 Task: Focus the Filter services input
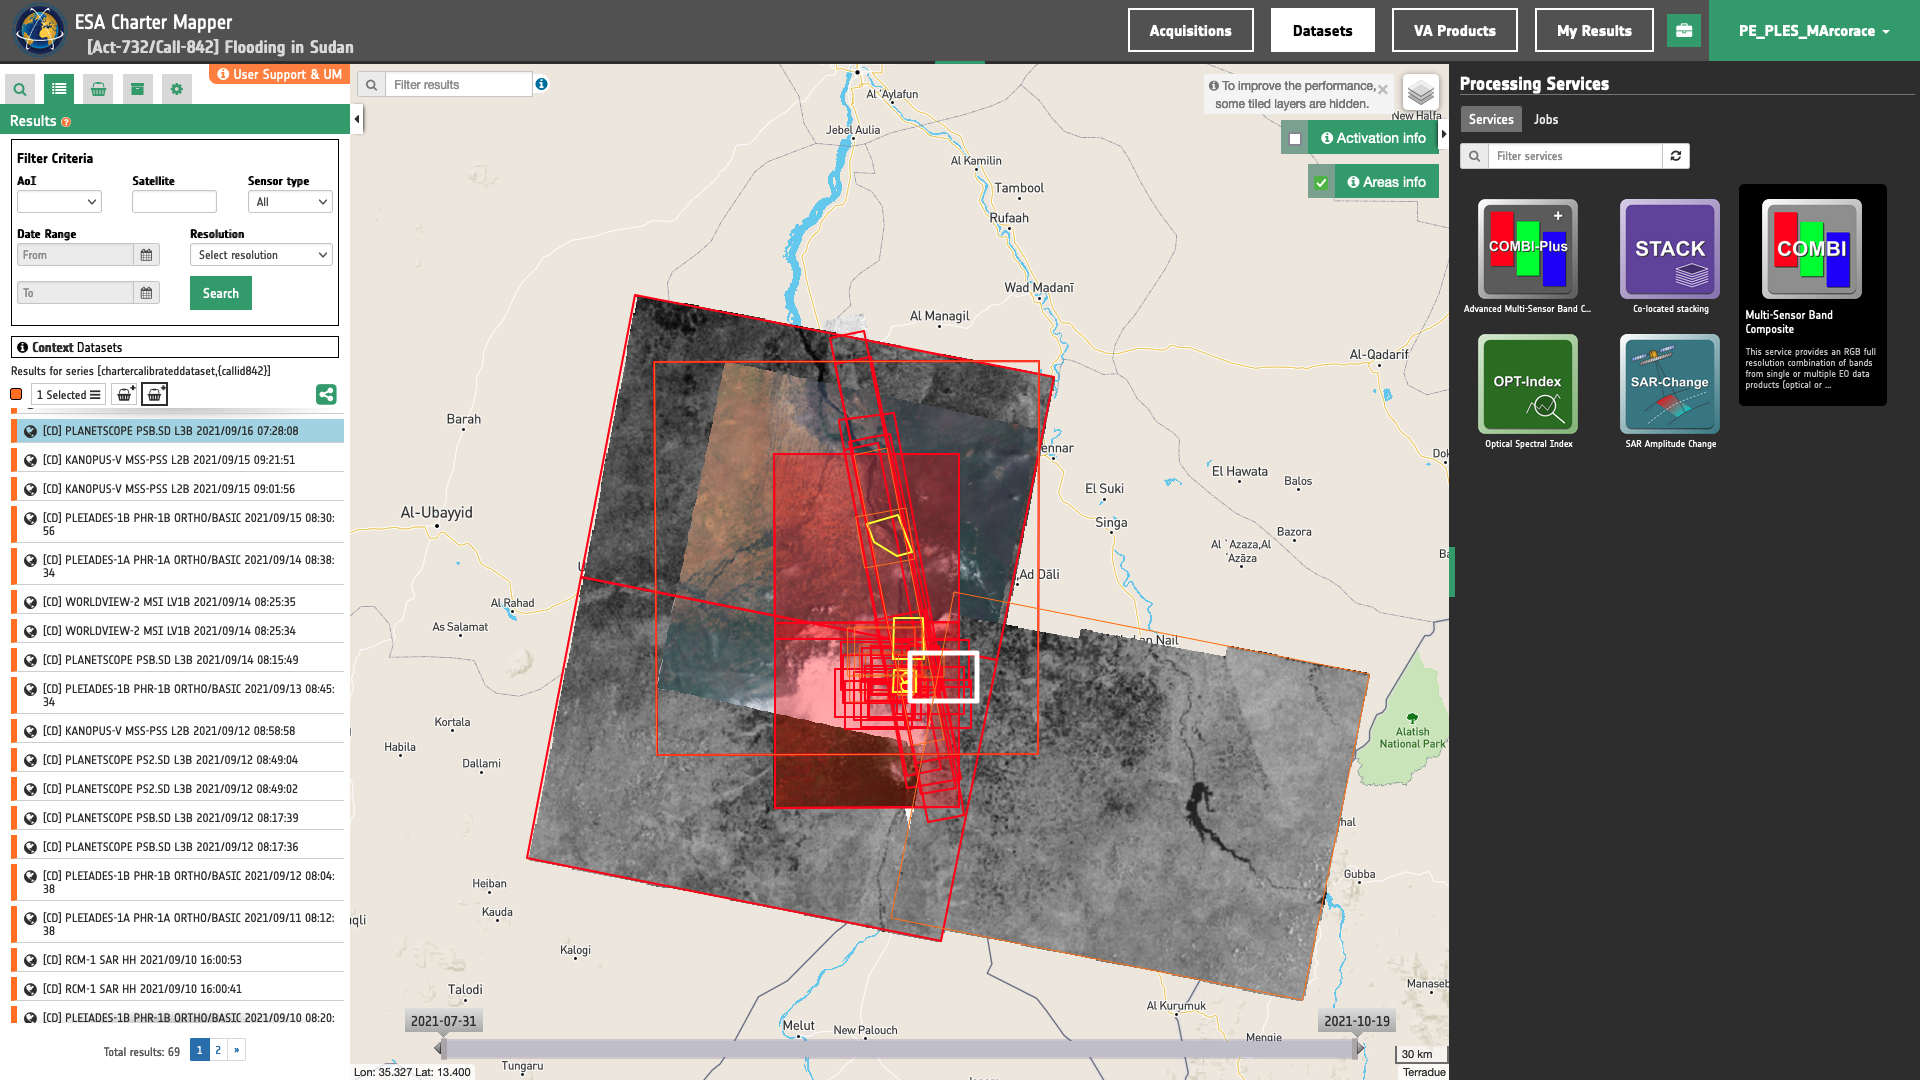1575,156
